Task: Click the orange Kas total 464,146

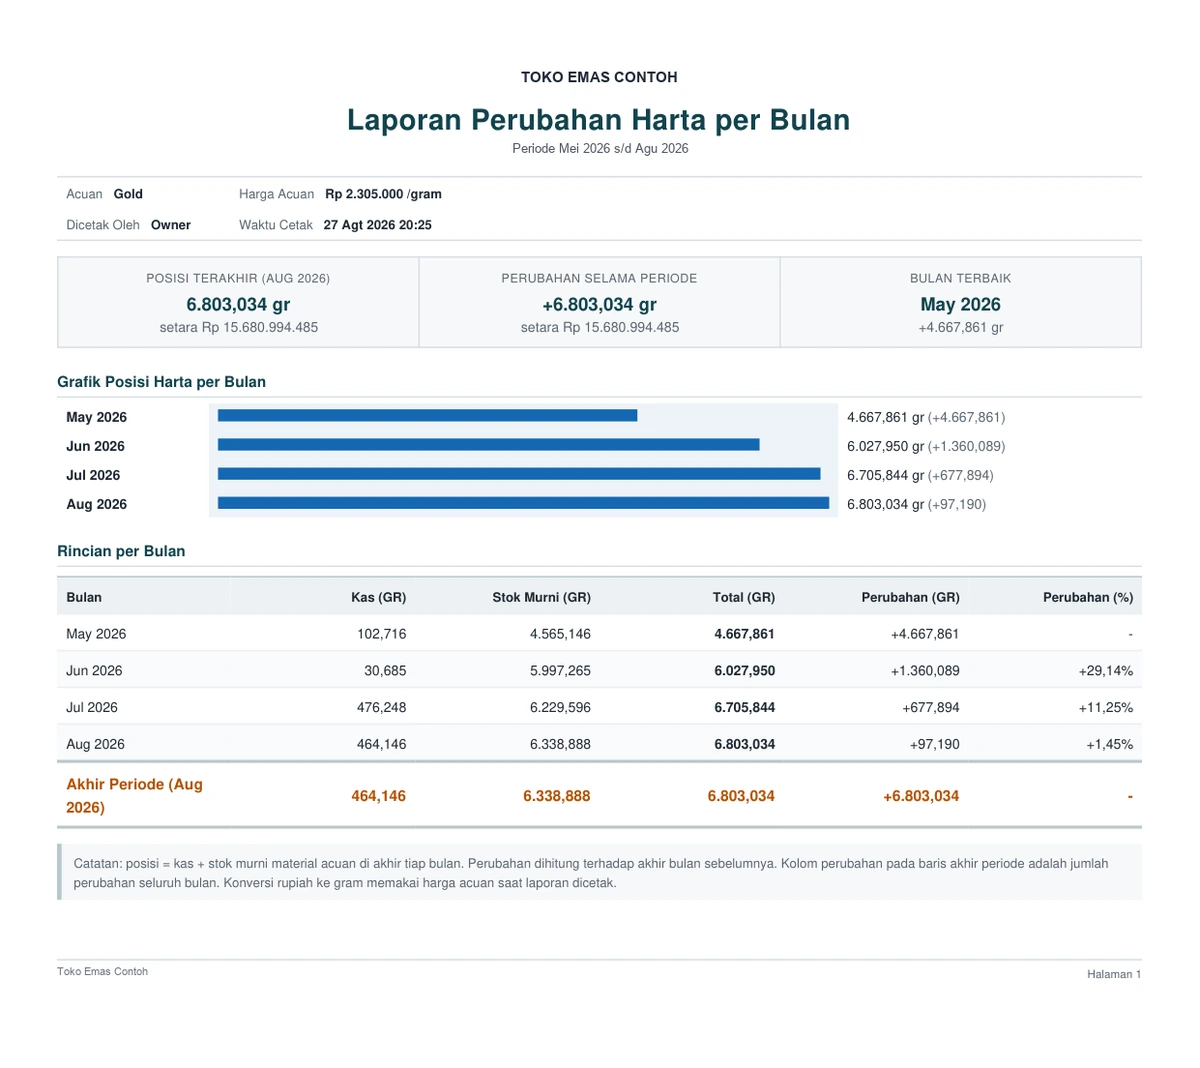Action: [378, 796]
